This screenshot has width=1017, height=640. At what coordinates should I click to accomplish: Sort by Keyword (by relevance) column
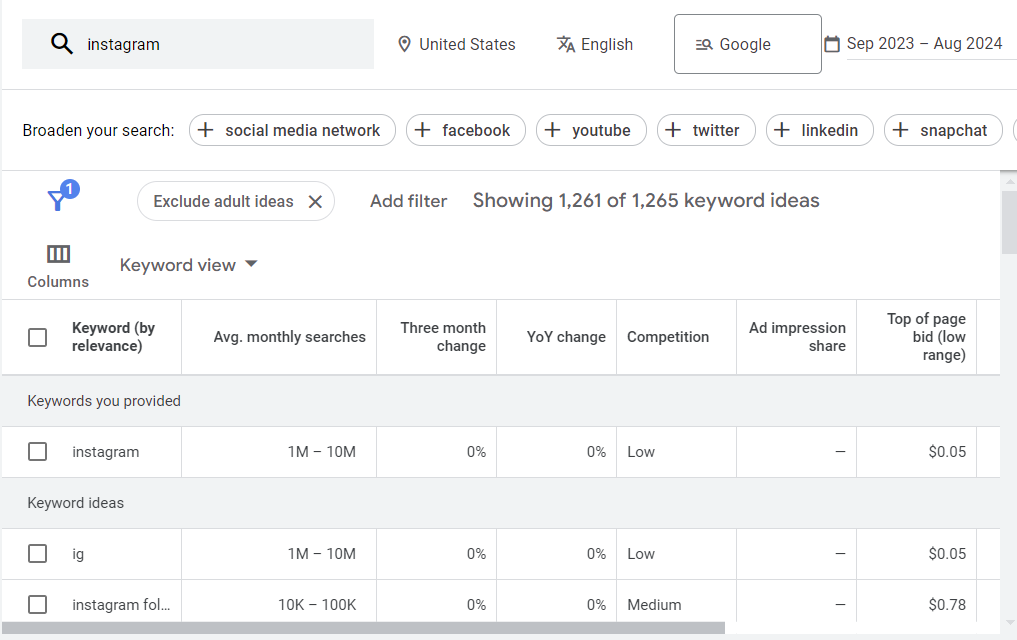(114, 337)
